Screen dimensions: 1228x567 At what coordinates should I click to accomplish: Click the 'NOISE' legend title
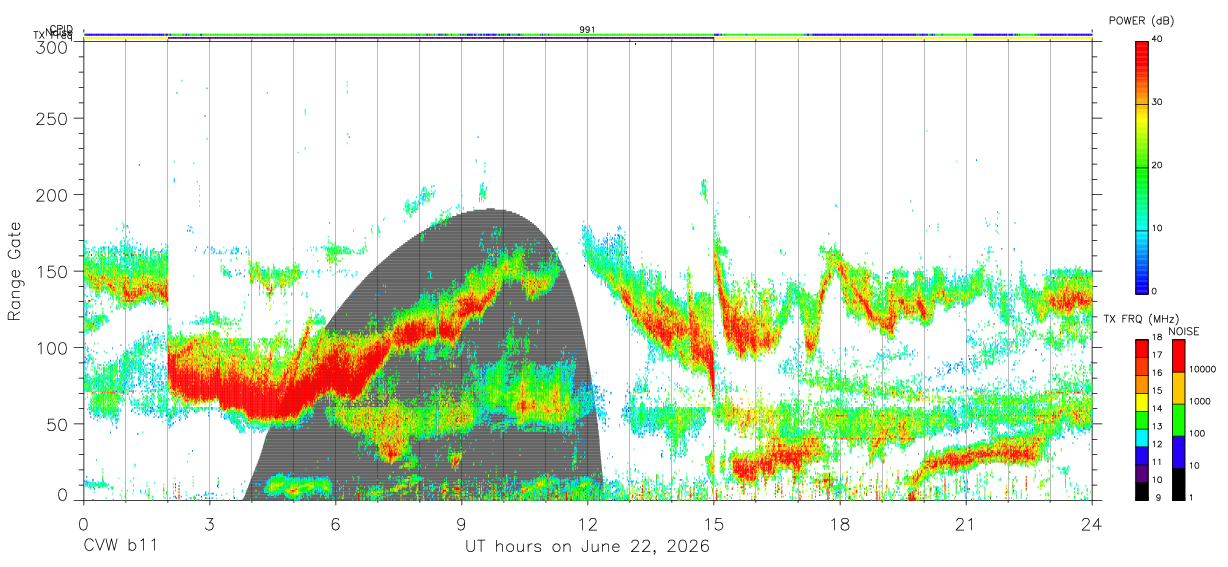(1183, 331)
